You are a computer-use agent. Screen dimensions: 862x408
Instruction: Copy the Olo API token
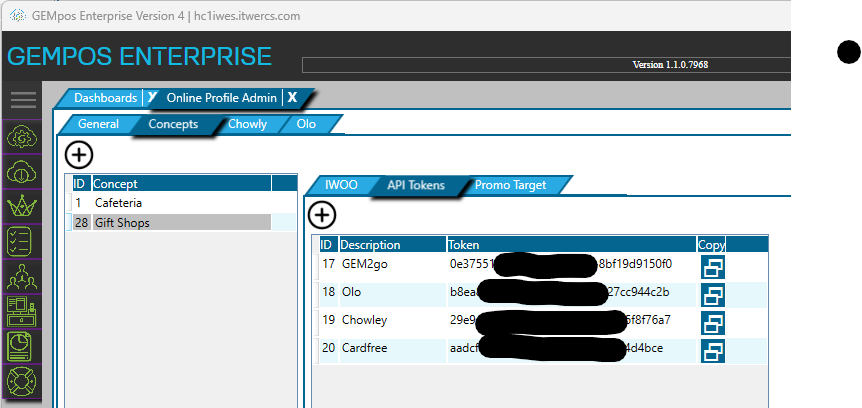tap(713, 295)
